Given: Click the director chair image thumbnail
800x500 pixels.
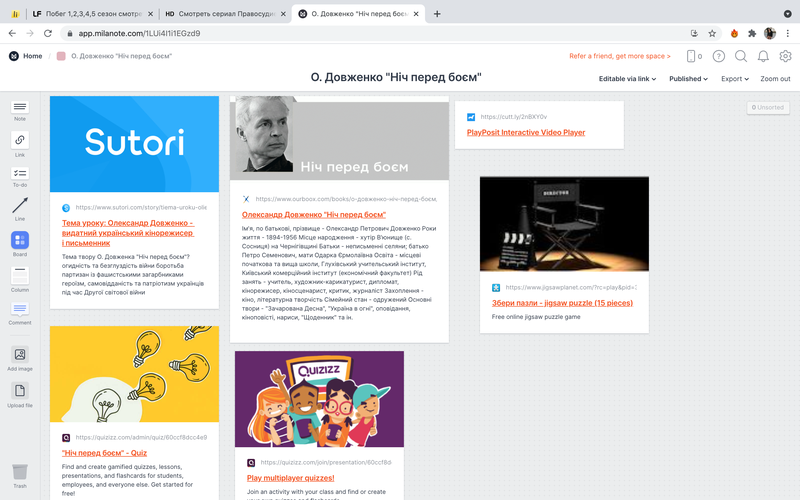Looking at the screenshot, I should click(564, 223).
